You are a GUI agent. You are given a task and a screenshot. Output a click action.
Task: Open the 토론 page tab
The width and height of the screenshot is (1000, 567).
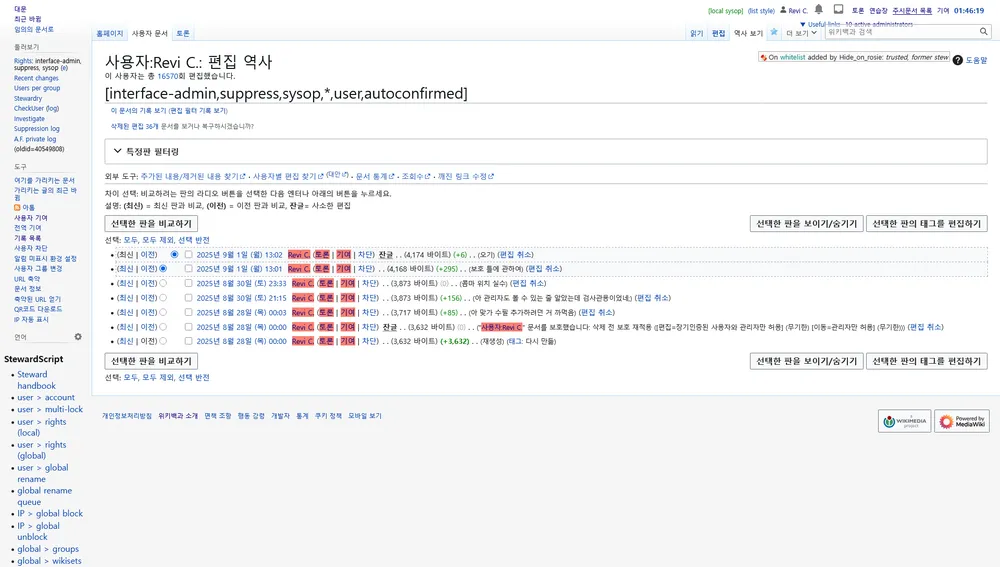click(183, 33)
